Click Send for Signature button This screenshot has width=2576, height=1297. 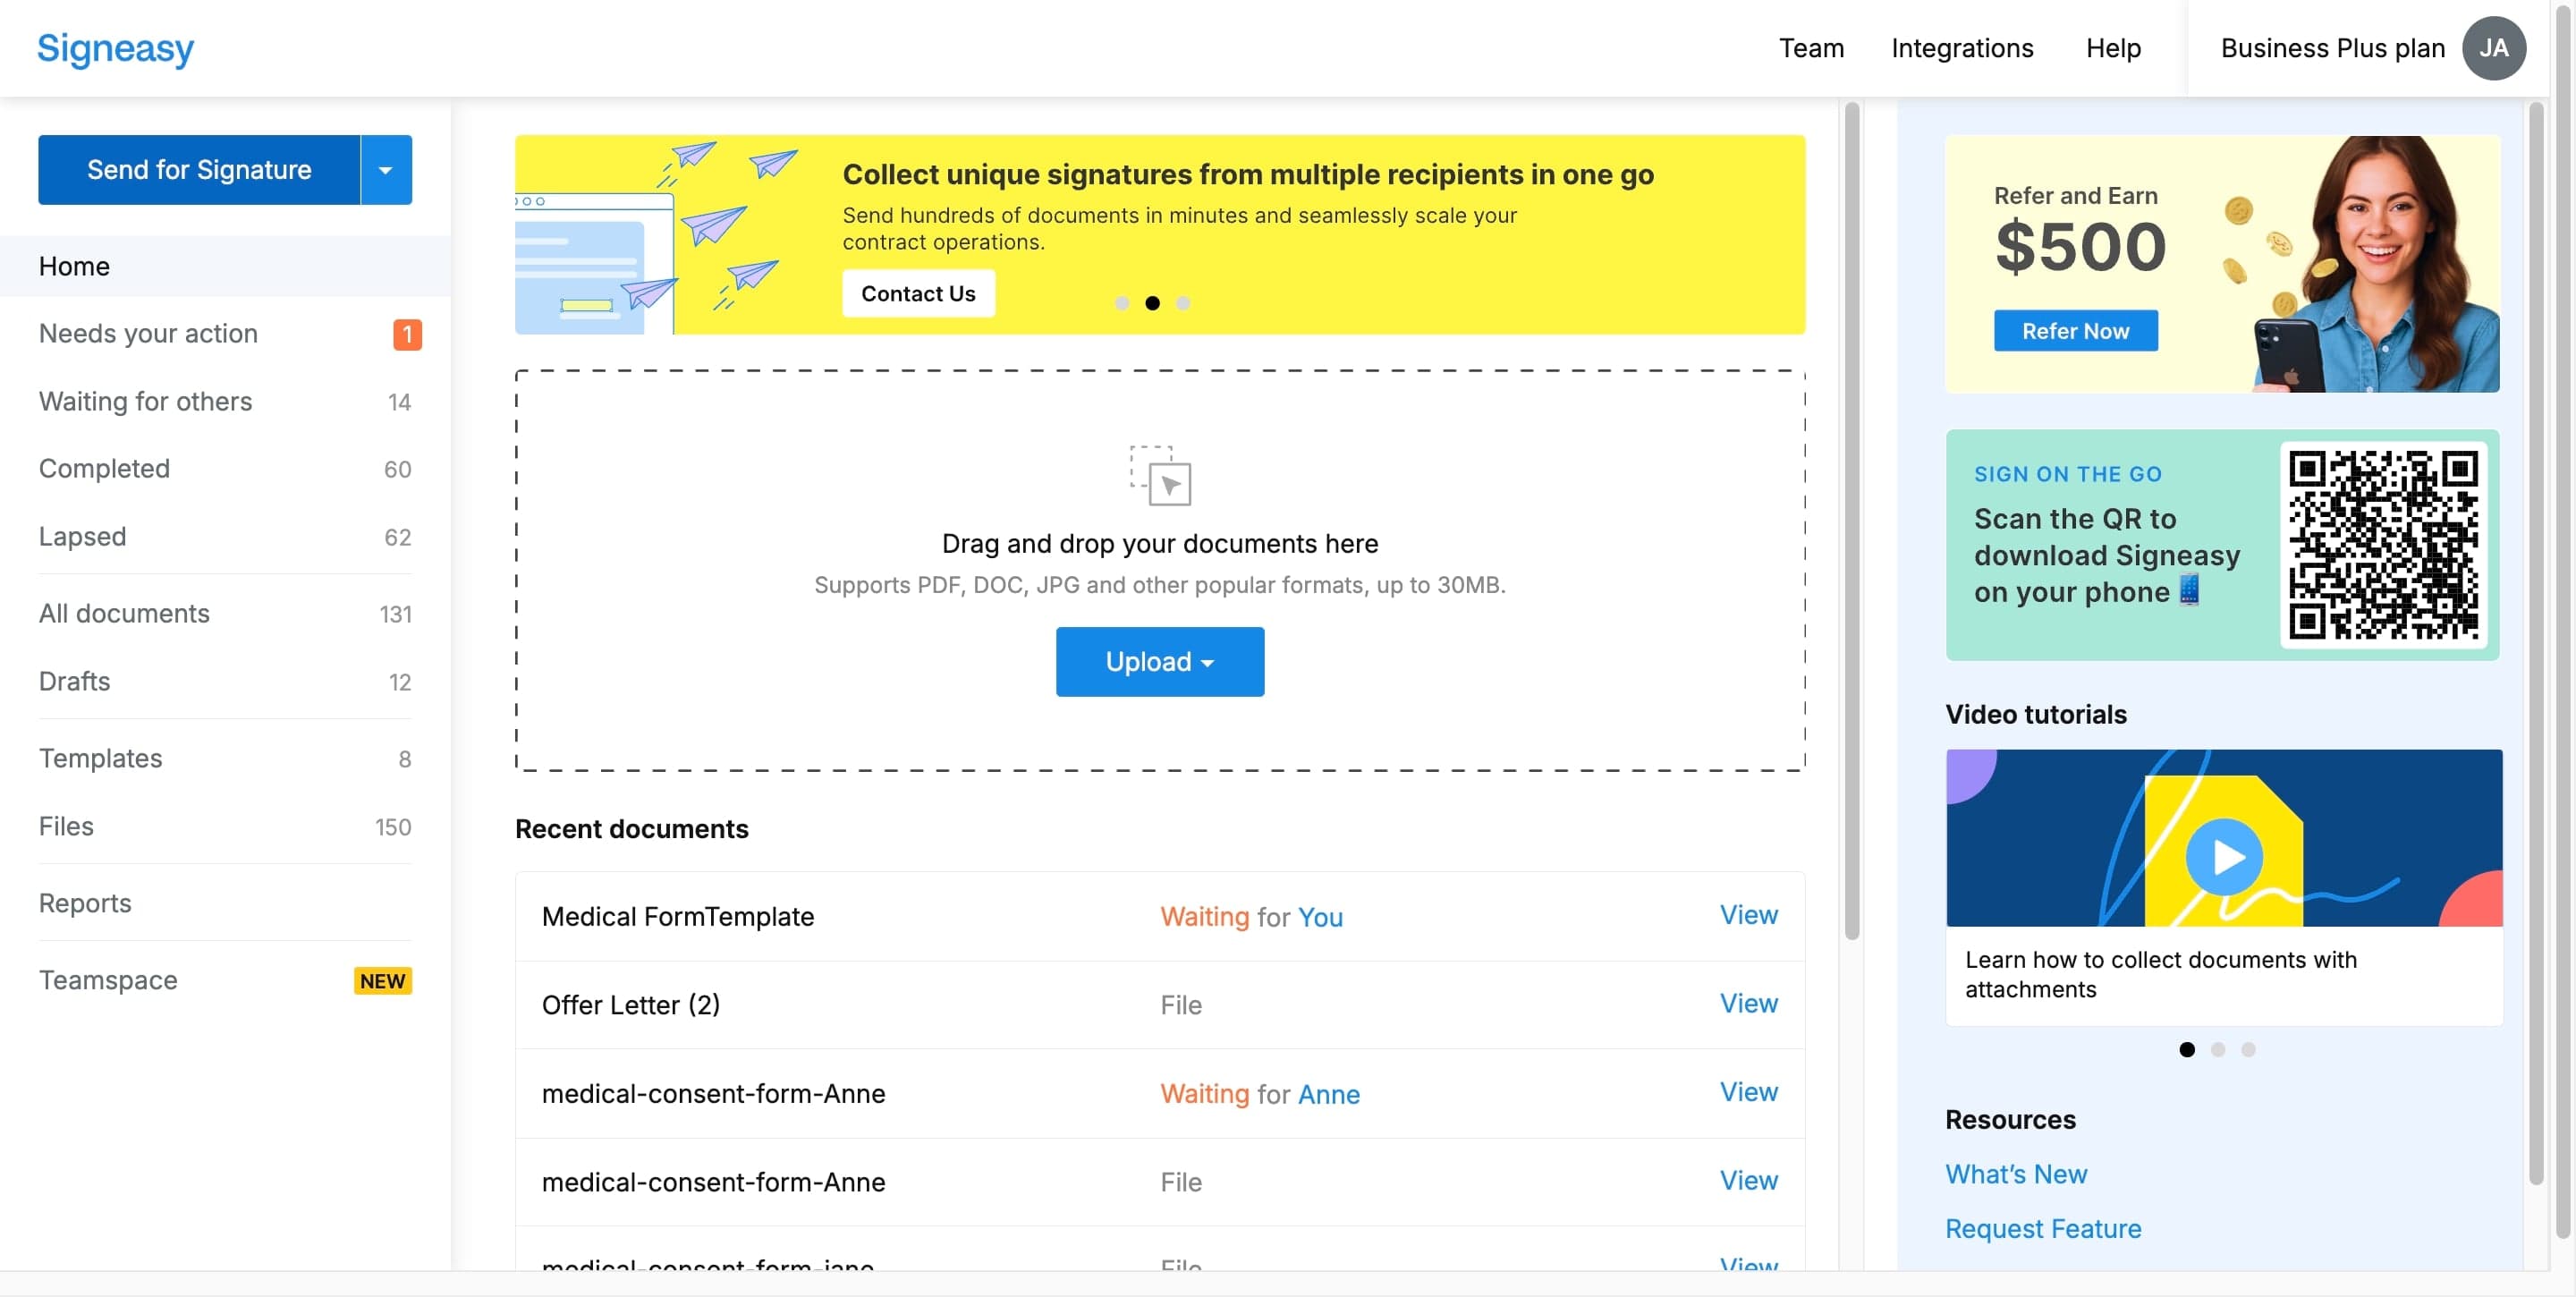coord(199,170)
